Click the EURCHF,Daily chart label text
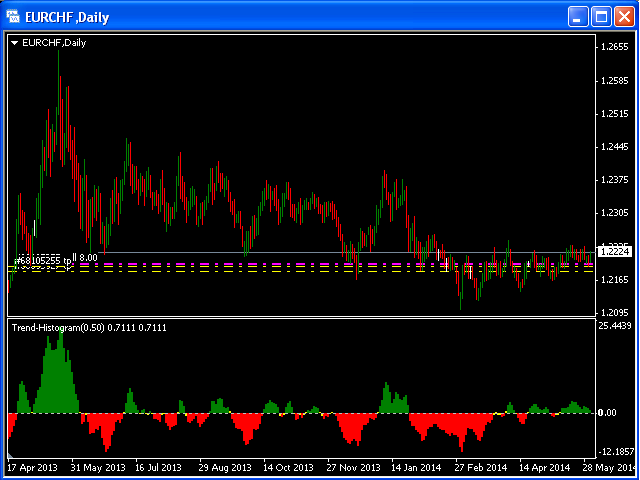The image size is (640, 480). pos(54,42)
